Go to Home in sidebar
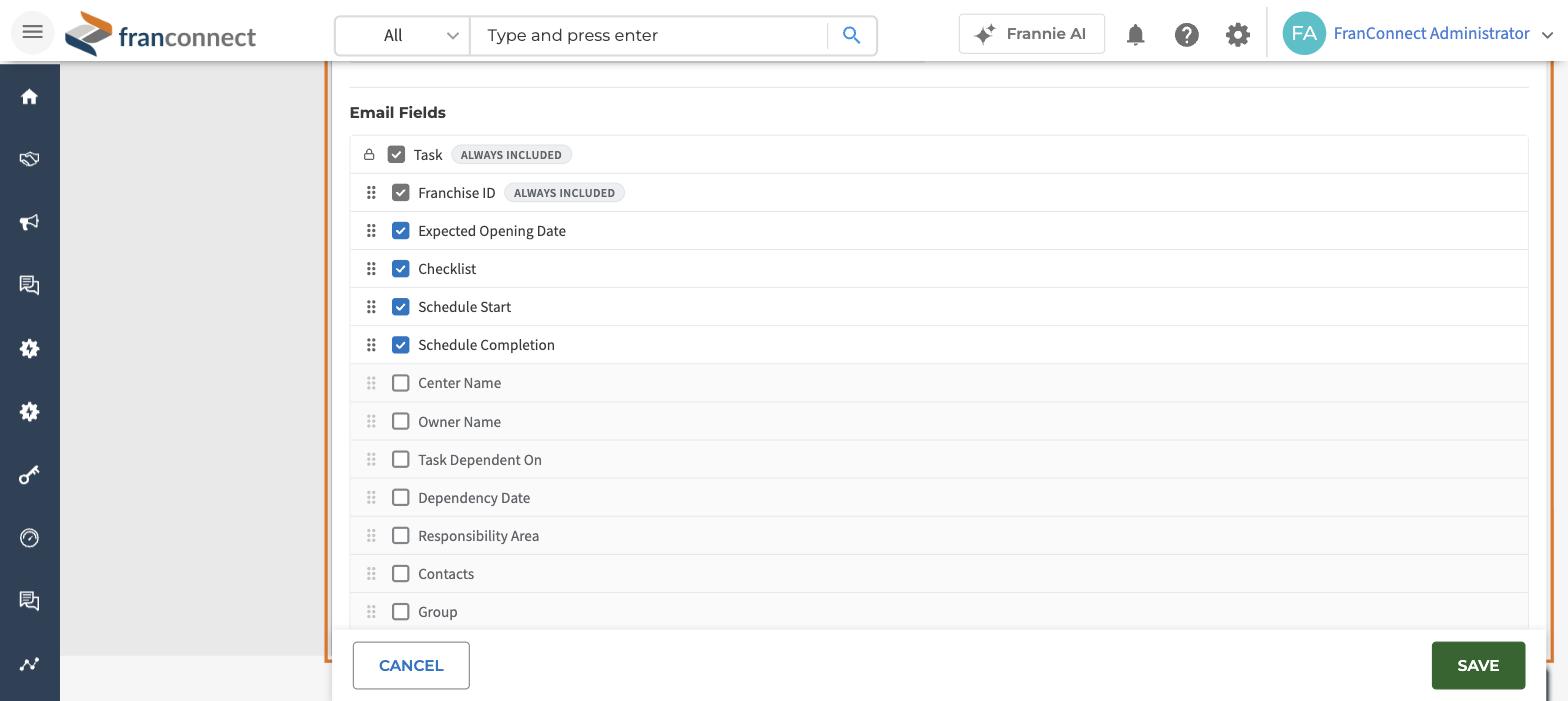The width and height of the screenshot is (1568, 701). pos(29,96)
